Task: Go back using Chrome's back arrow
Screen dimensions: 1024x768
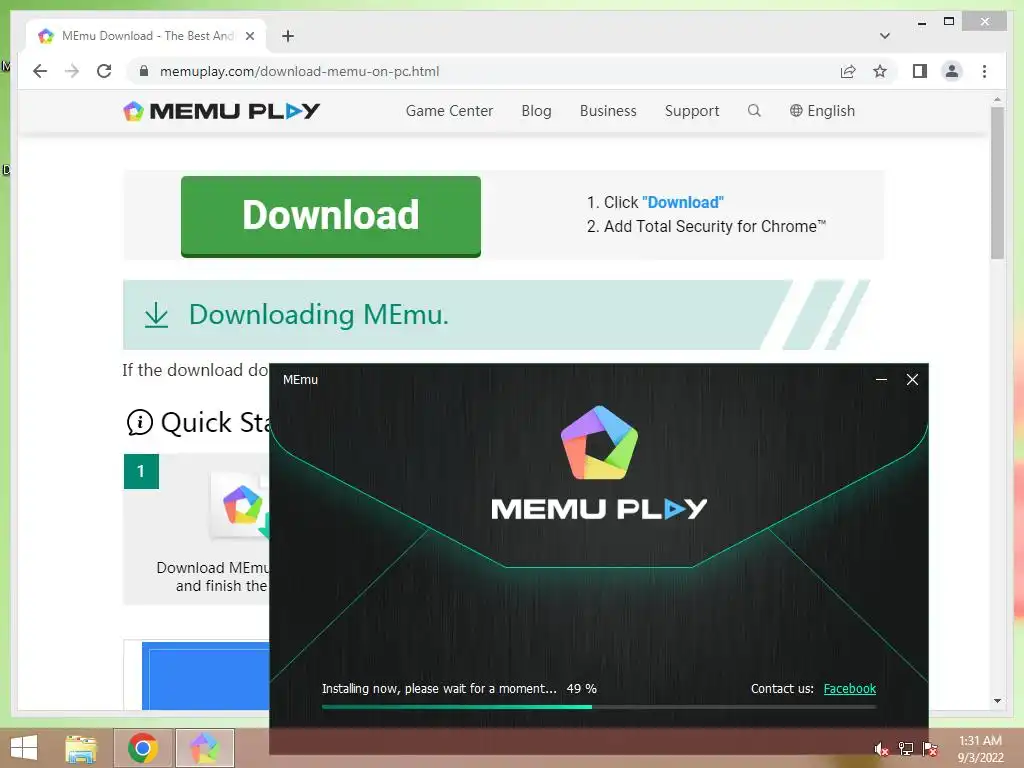Action: click(x=40, y=71)
